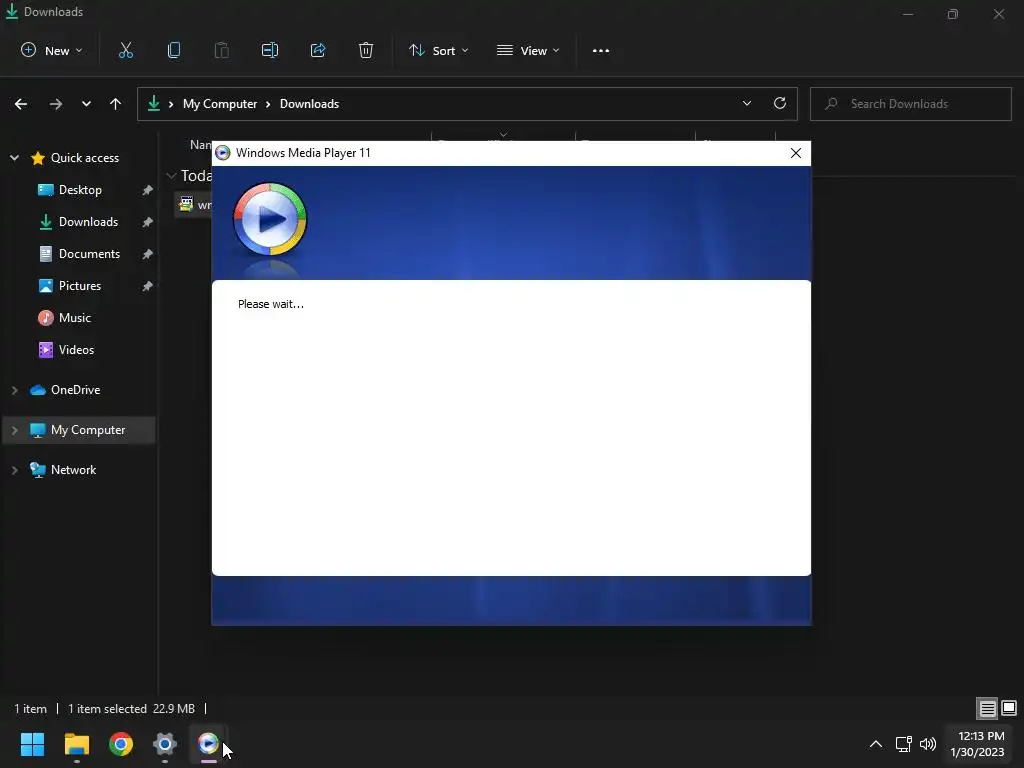Click the Paste clipboard icon
This screenshot has width=1024, height=768.
tap(222, 50)
